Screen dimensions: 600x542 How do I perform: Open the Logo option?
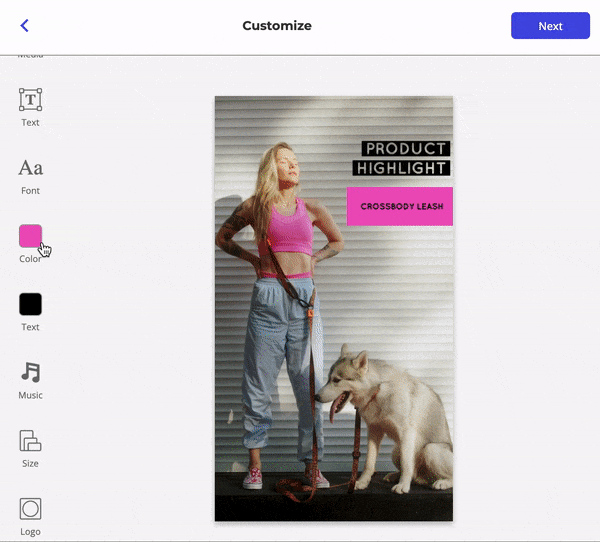[30, 509]
